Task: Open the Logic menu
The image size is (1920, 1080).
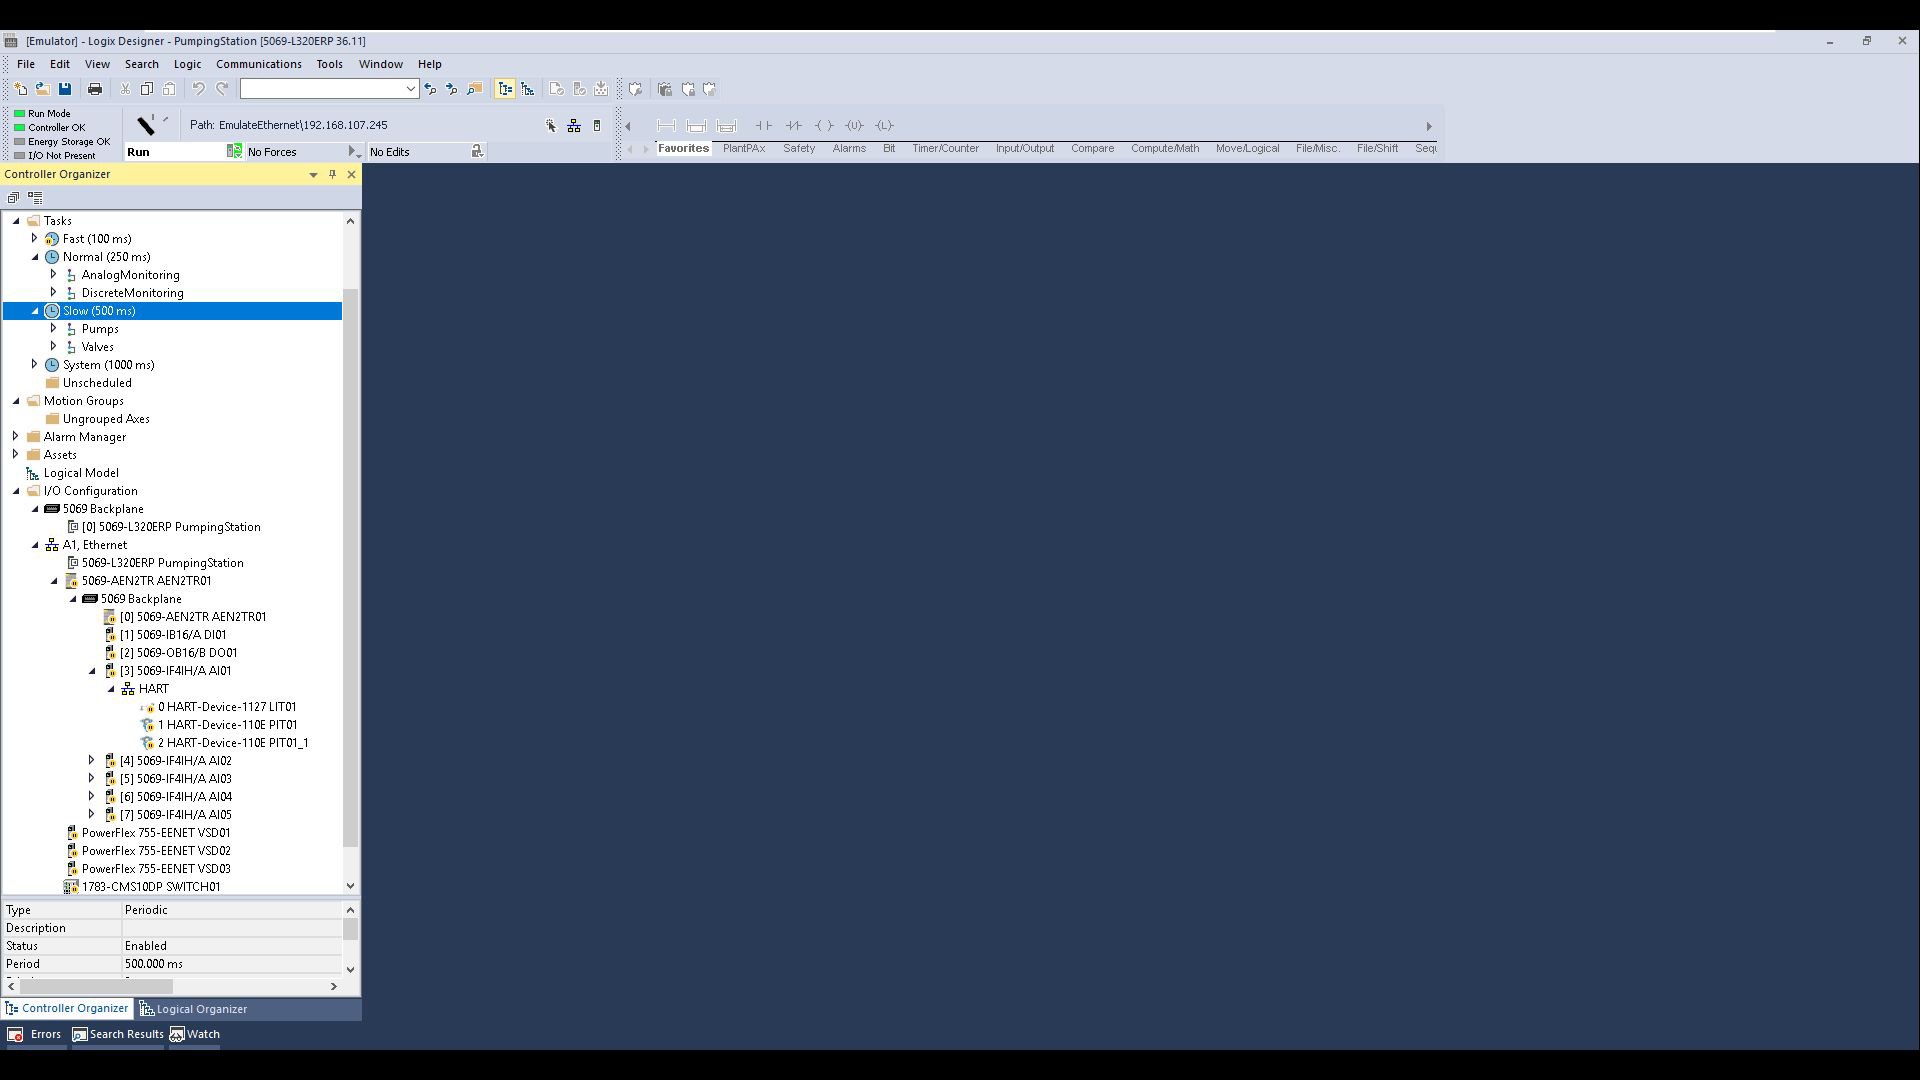Action: pos(187,64)
